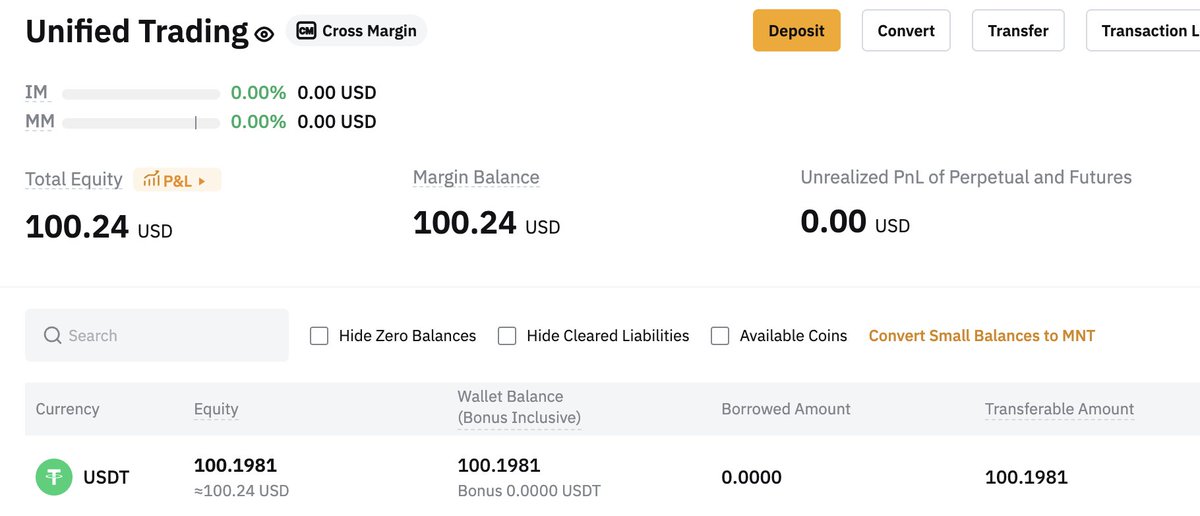Image resolution: width=1200 pixels, height=516 pixels.
Task: Toggle balance visibility eye icon
Action: (x=264, y=34)
